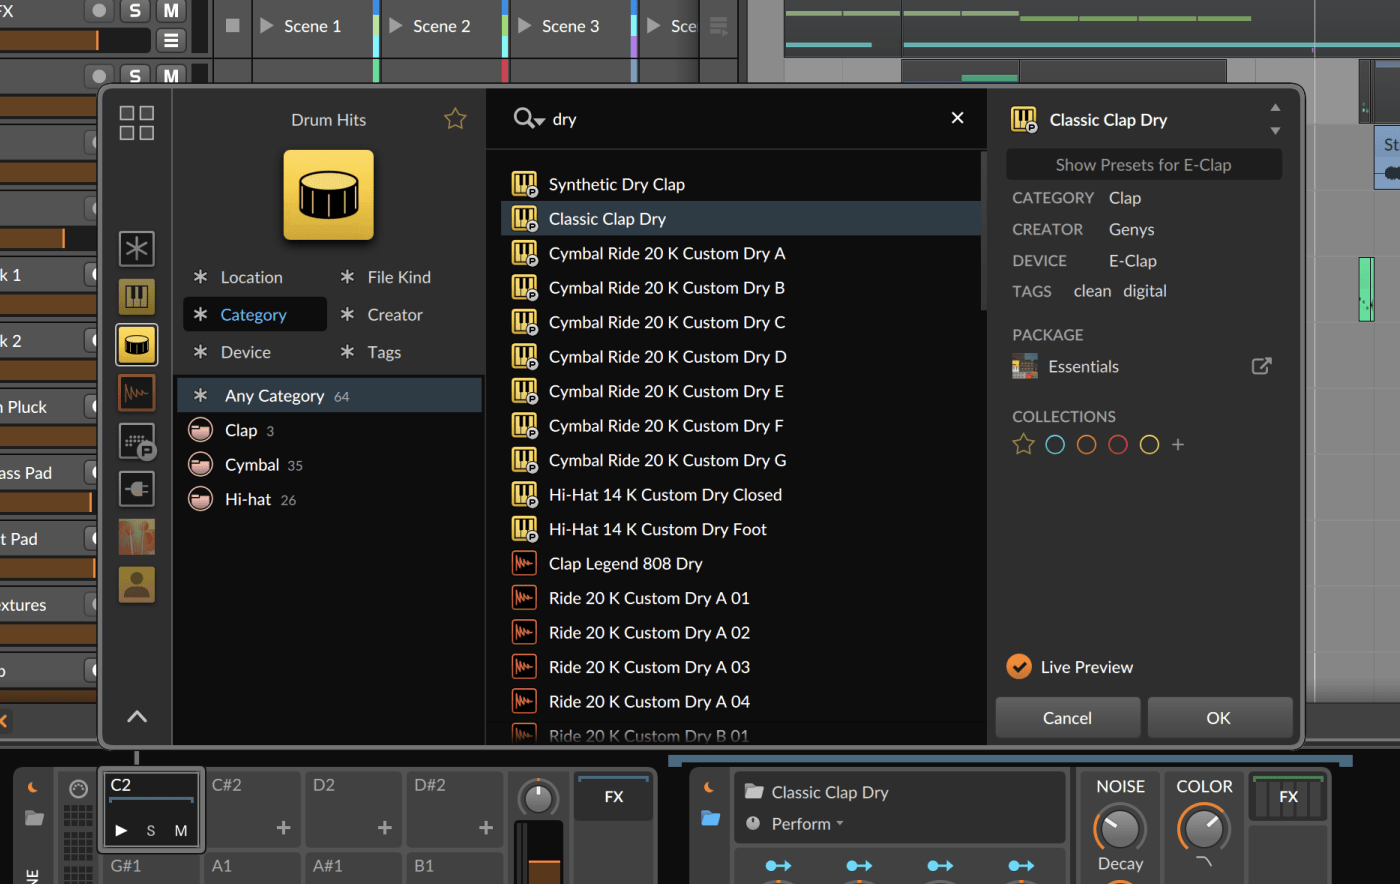Favorite Drum Hits with the star icon
1400x884 pixels.
point(455,119)
